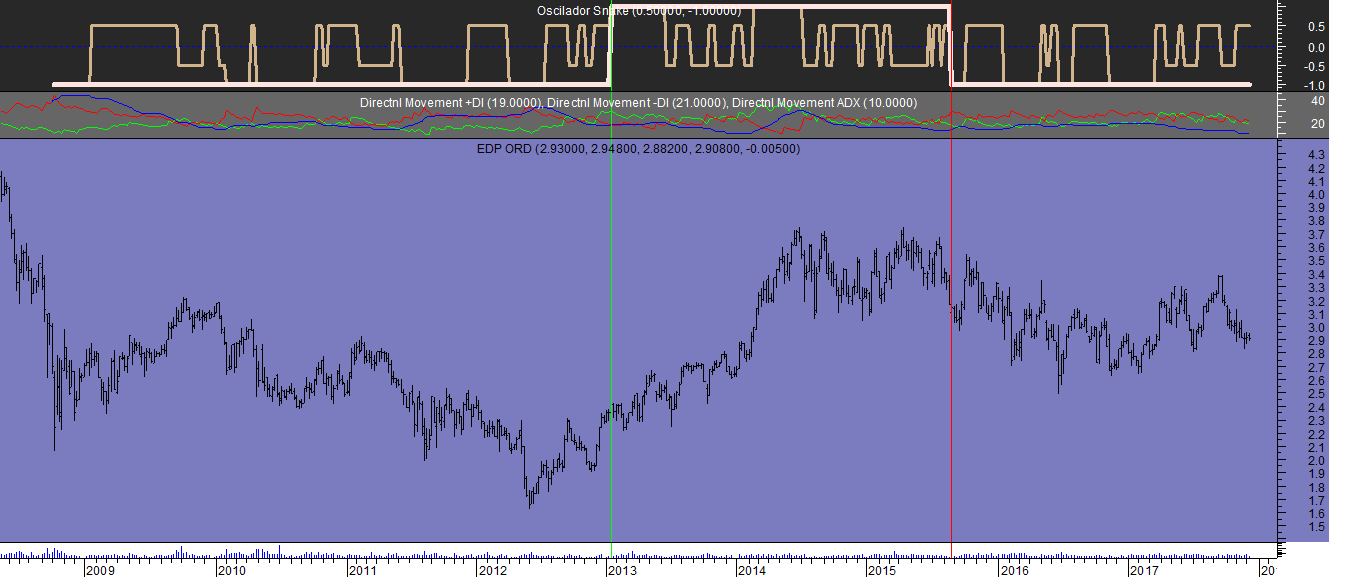Click the 2012 year label on time axis
Viewport: 1352px width, 577px height.
click(493, 570)
